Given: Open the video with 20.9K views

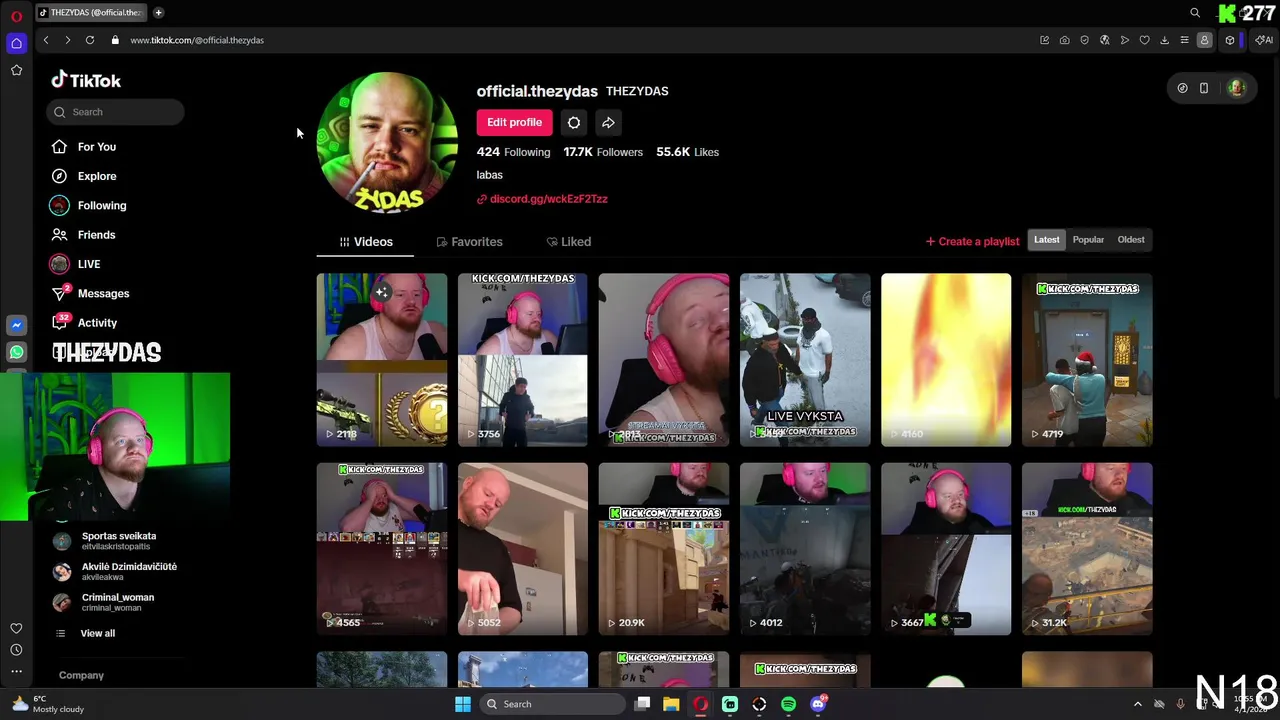Looking at the screenshot, I should pyautogui.click(x=664, y=549).
